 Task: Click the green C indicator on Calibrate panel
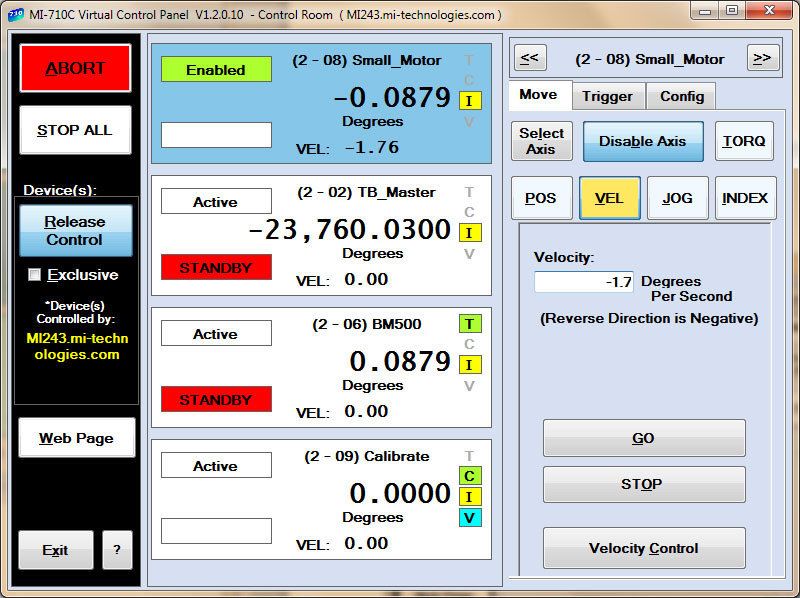(470, 476)
